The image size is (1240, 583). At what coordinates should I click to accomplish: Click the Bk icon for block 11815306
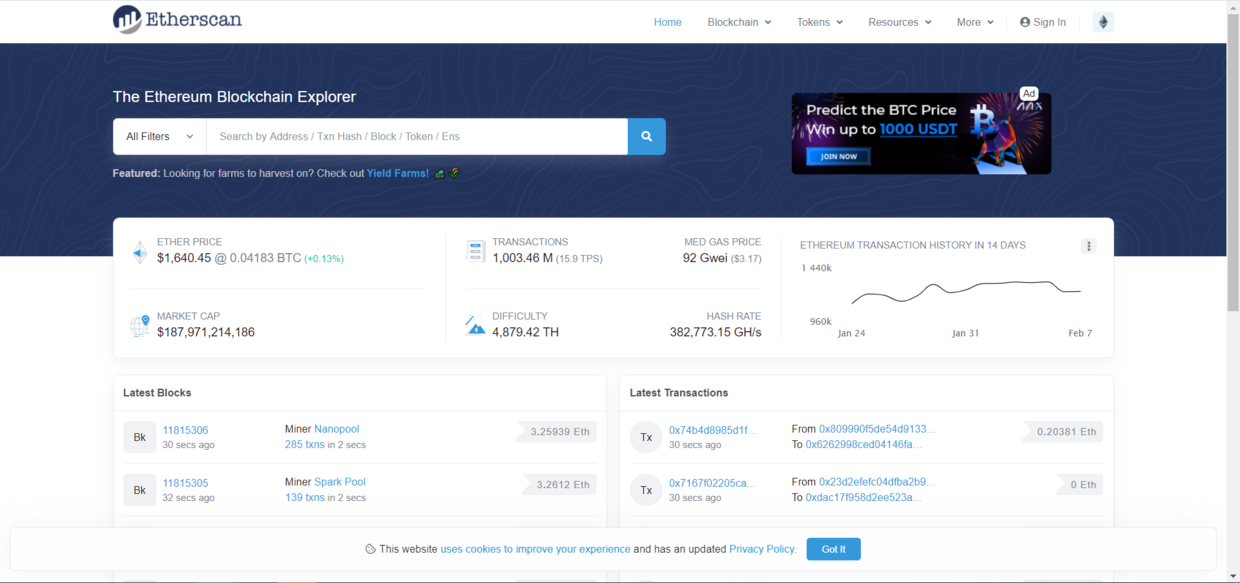[x=139, y=437]
